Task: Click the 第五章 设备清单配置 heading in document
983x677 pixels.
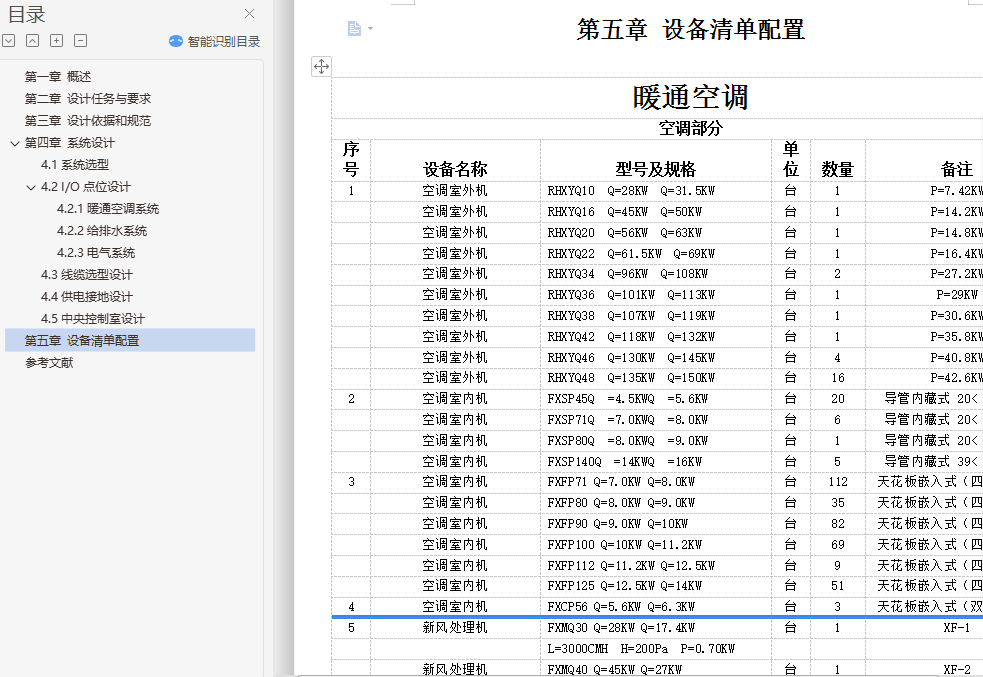Action: tap(691, 29)
